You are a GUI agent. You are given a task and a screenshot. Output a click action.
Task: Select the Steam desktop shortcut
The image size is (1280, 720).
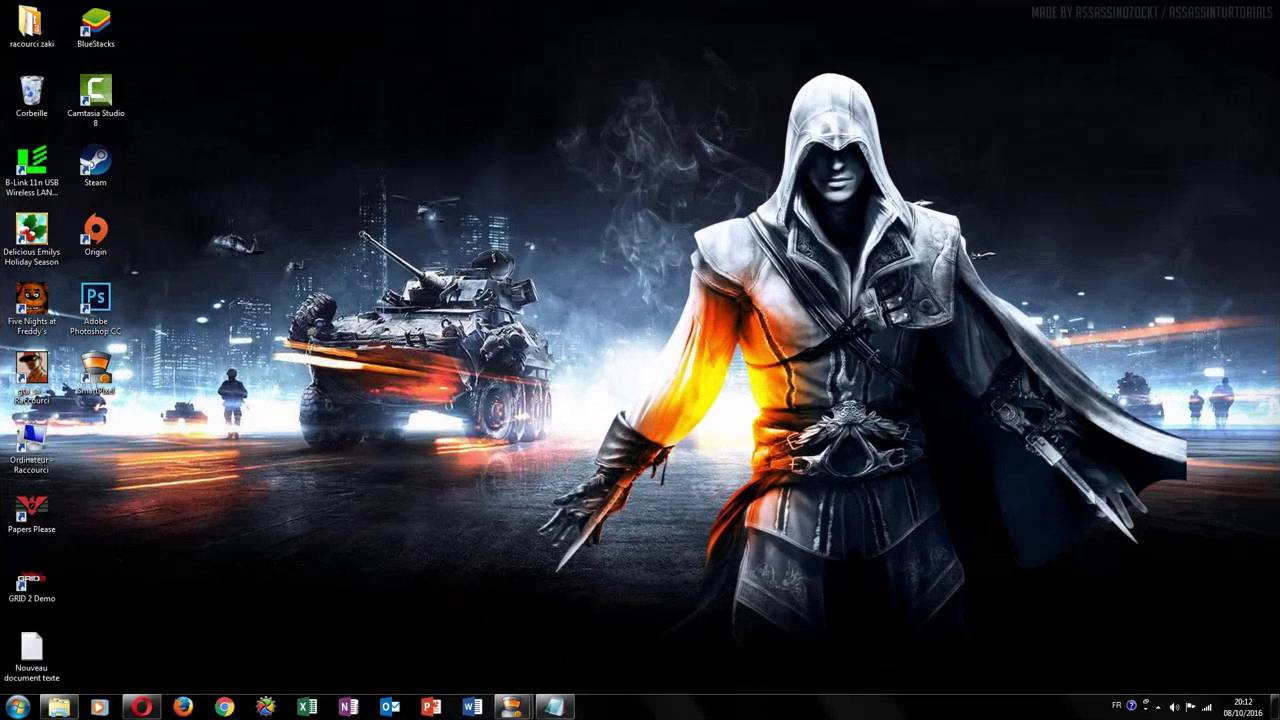[95, 165]
